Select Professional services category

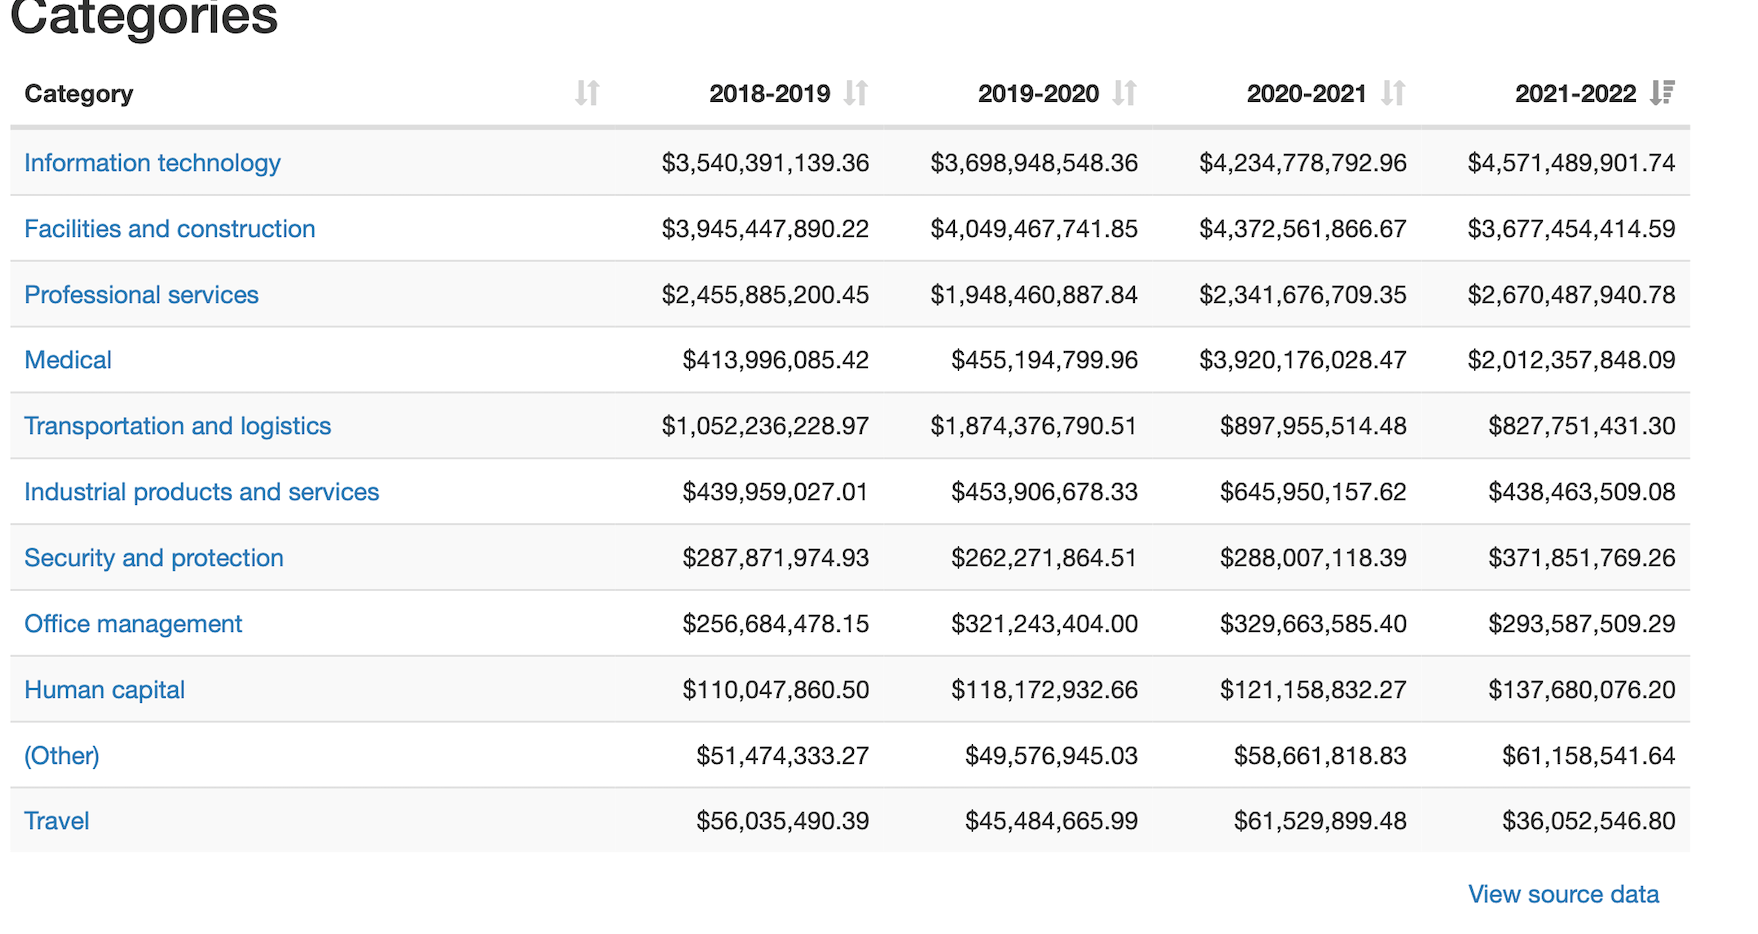pos(141,295)
